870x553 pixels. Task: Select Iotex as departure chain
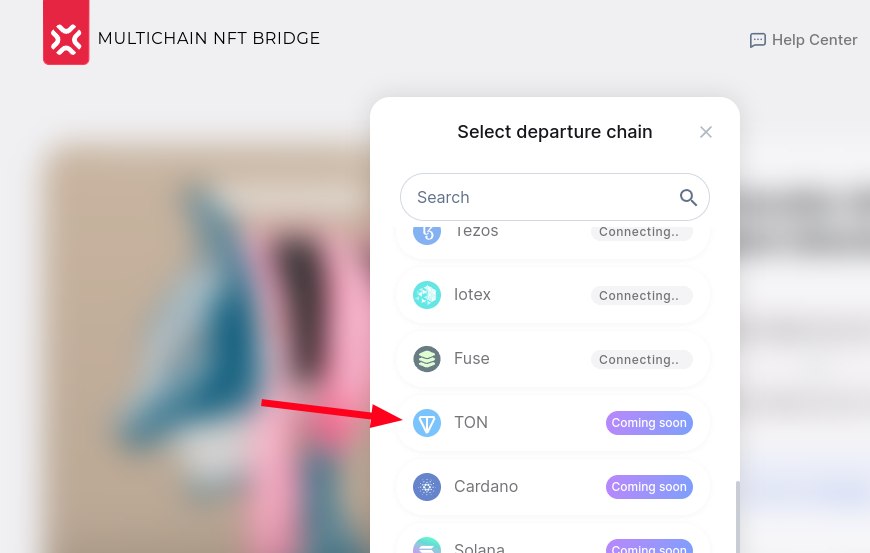(x=473, y=295)
